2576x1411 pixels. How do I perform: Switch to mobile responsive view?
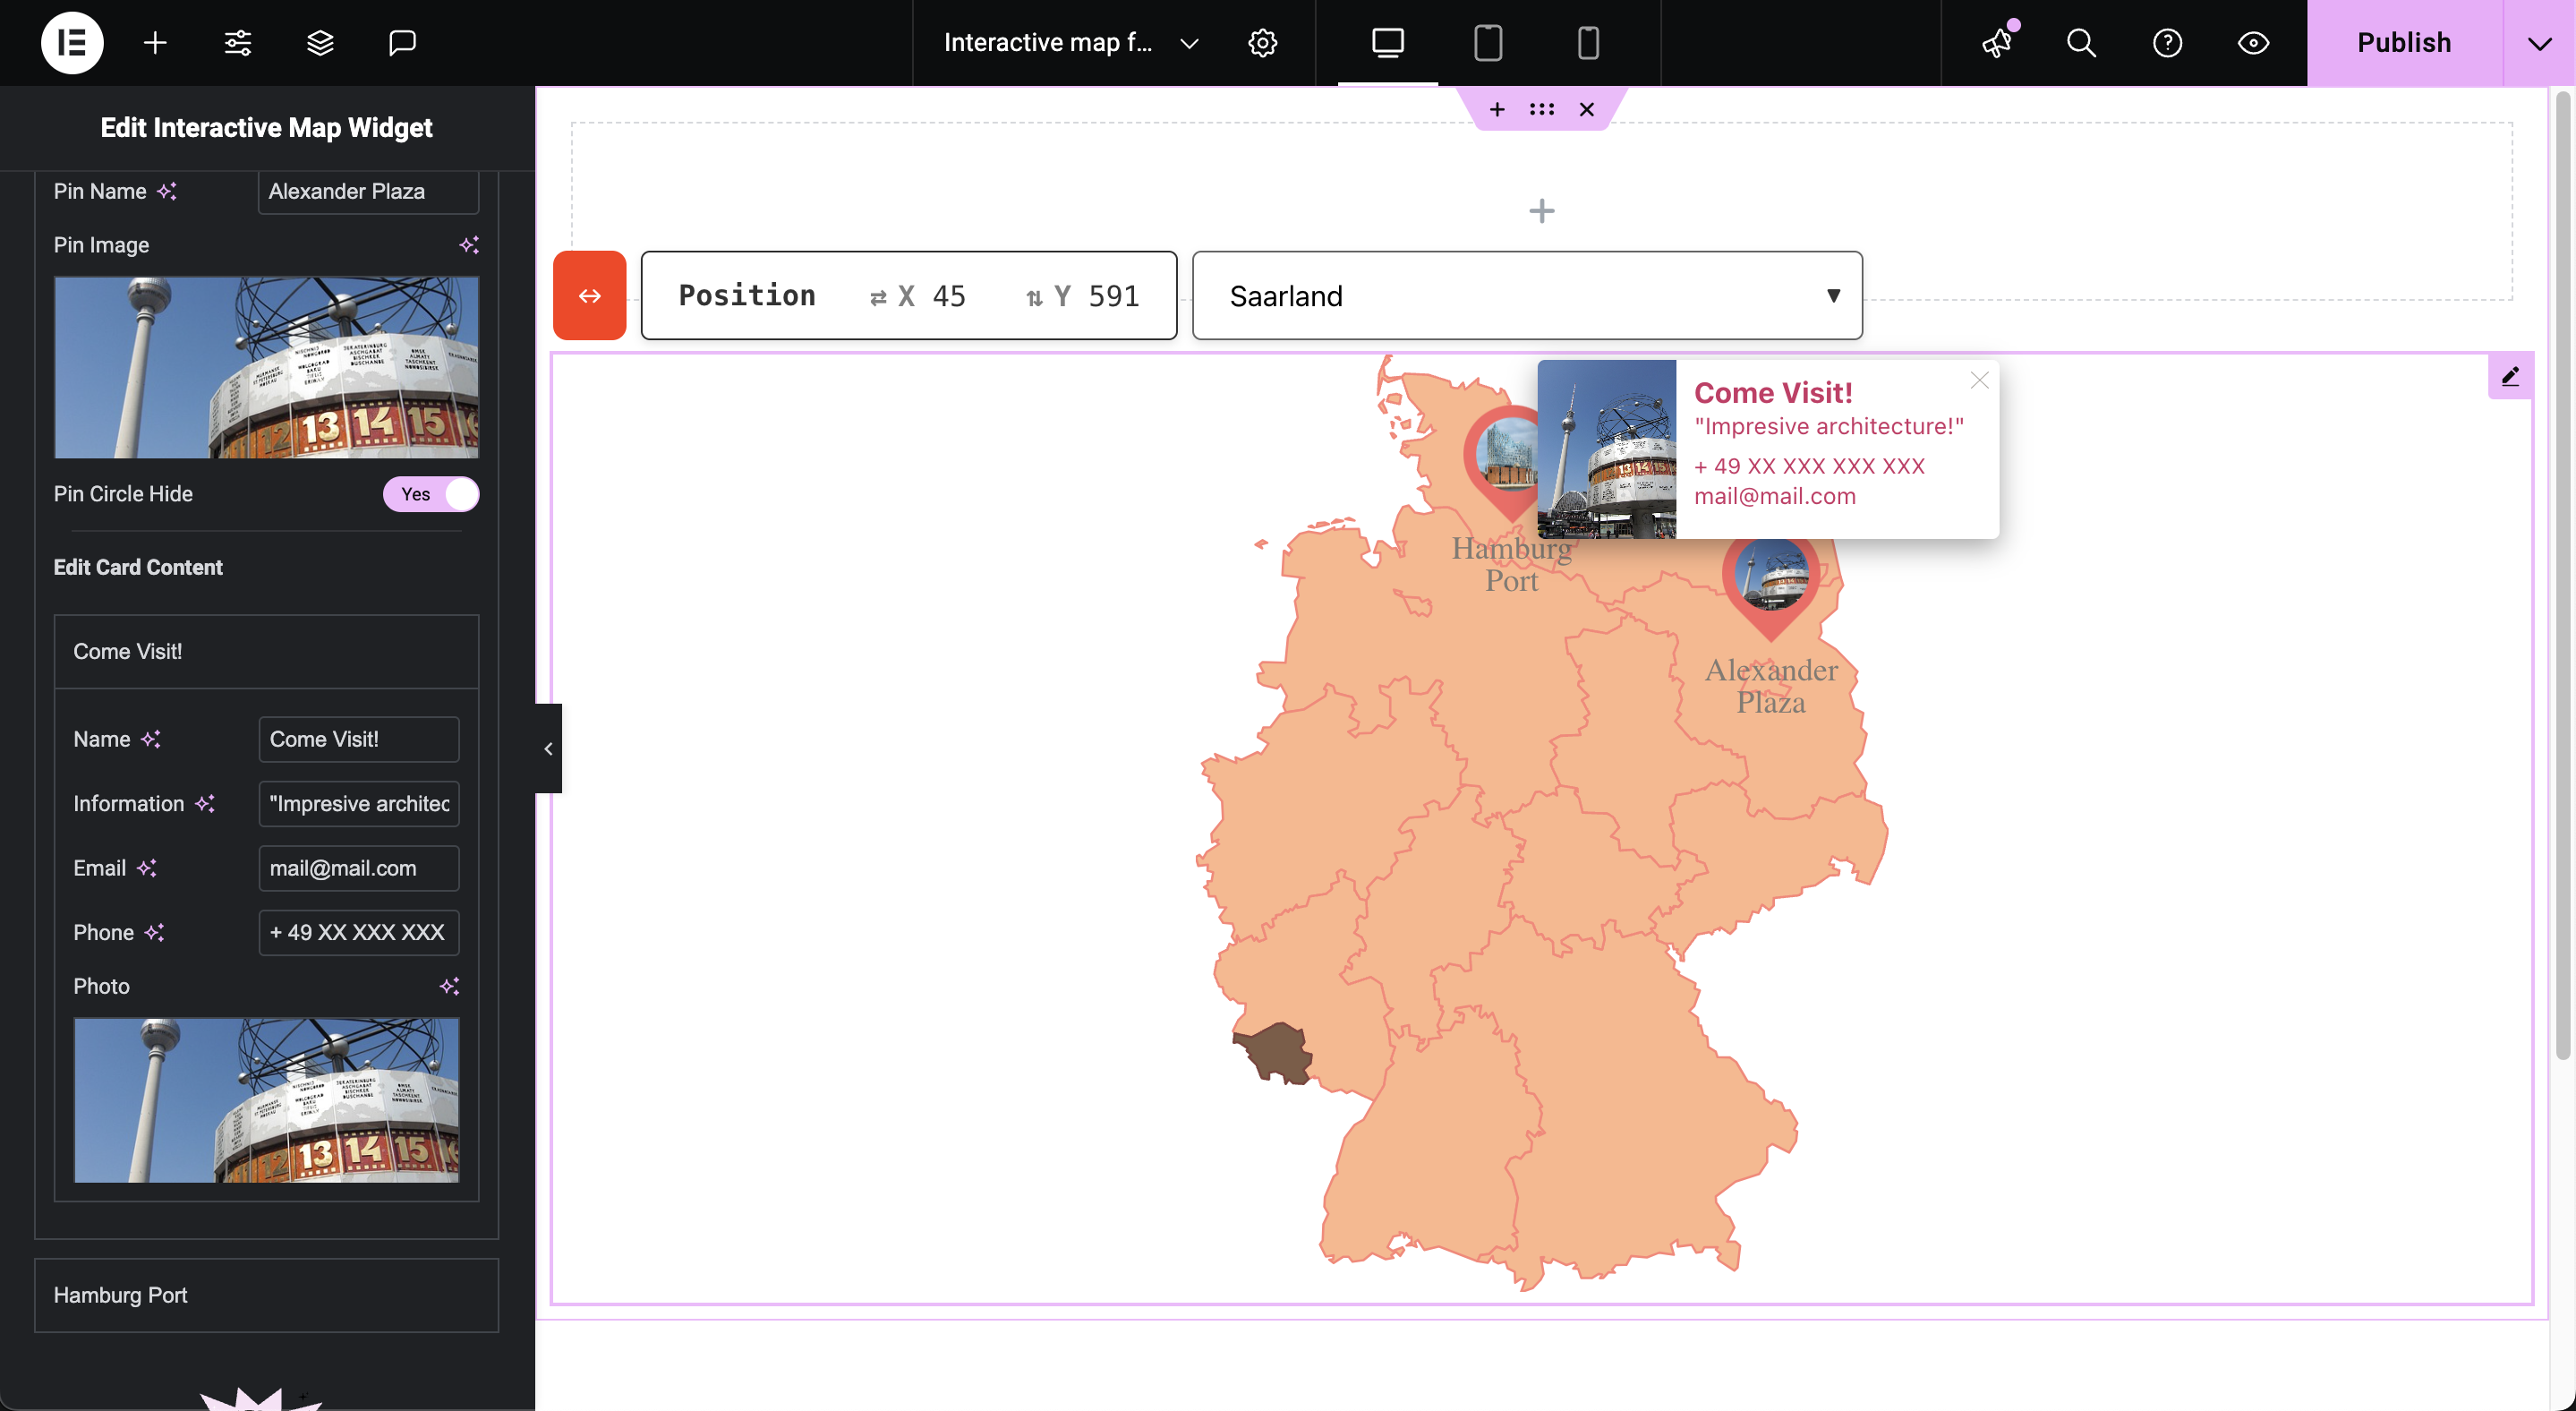click(x=1588, y=43)
